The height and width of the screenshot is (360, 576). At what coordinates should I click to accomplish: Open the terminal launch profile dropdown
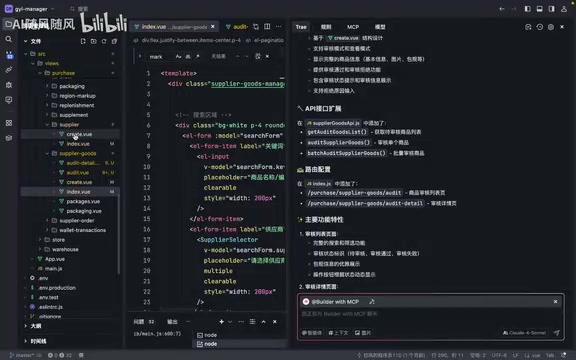click(x=230, y=322)
